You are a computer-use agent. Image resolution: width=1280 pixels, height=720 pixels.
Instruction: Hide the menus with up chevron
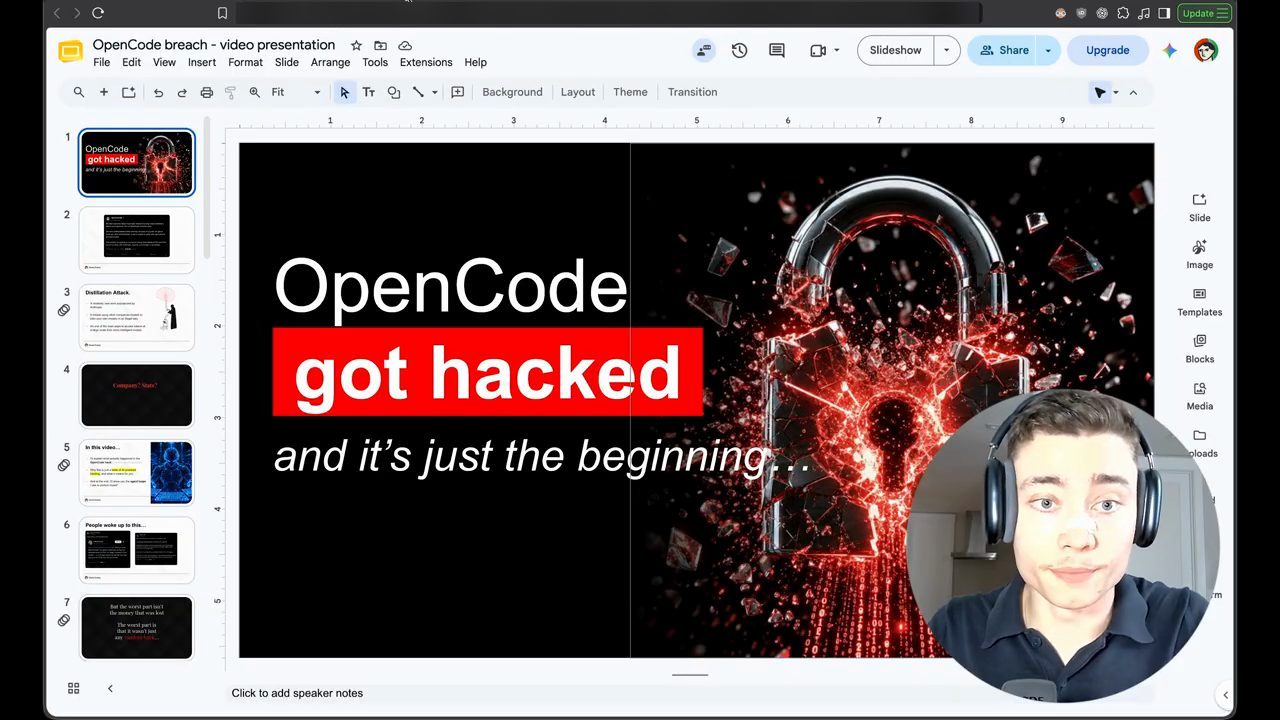click(1133, 92)
